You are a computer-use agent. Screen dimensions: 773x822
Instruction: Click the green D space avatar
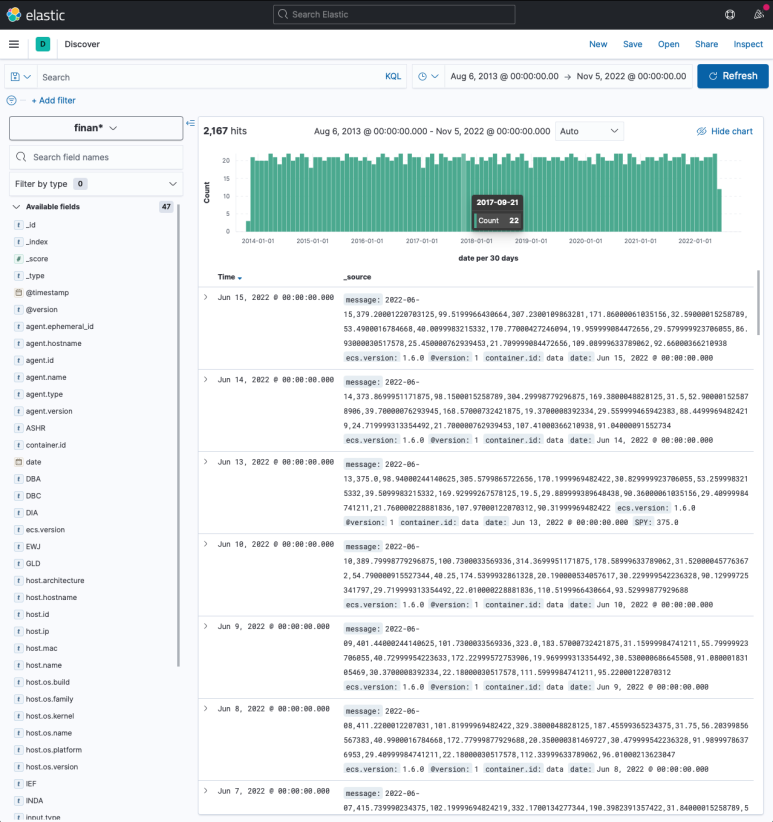point(43,44)
